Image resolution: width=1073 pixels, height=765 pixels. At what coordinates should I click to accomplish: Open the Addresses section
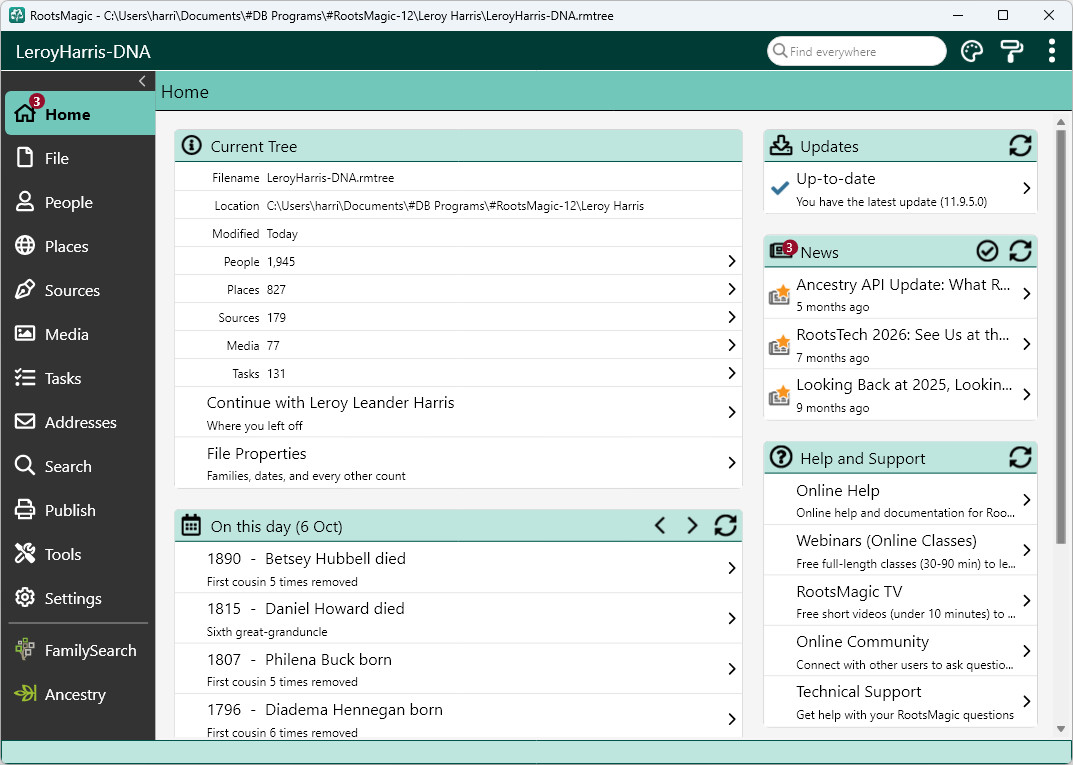tap(79, 422)
